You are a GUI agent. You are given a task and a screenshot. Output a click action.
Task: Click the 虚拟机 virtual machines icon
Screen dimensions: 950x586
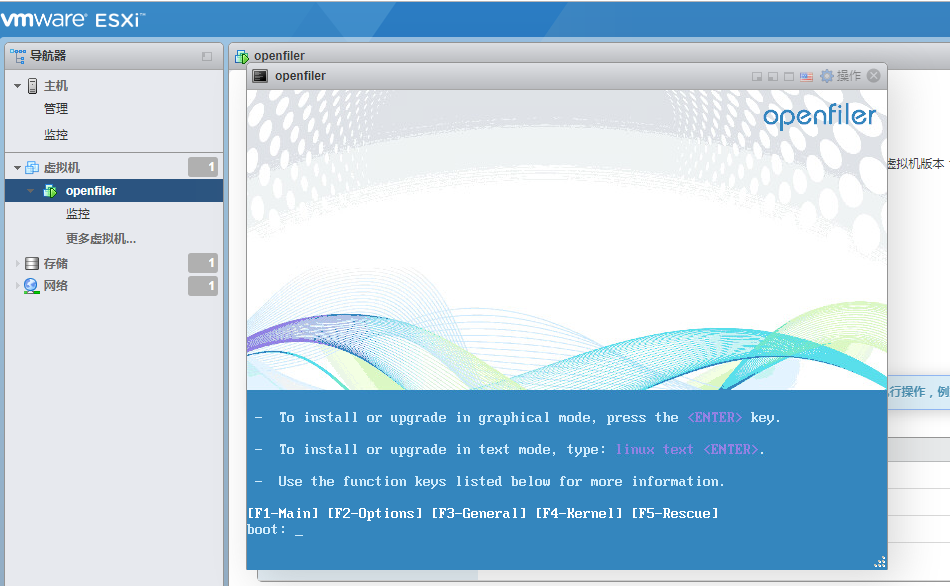click(x=32, y=168)
